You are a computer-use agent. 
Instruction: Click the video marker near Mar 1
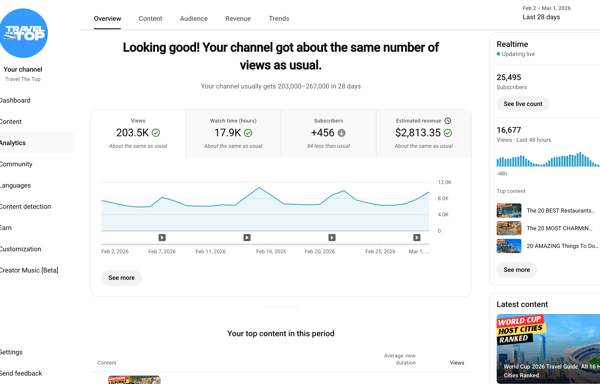[417, 238]
